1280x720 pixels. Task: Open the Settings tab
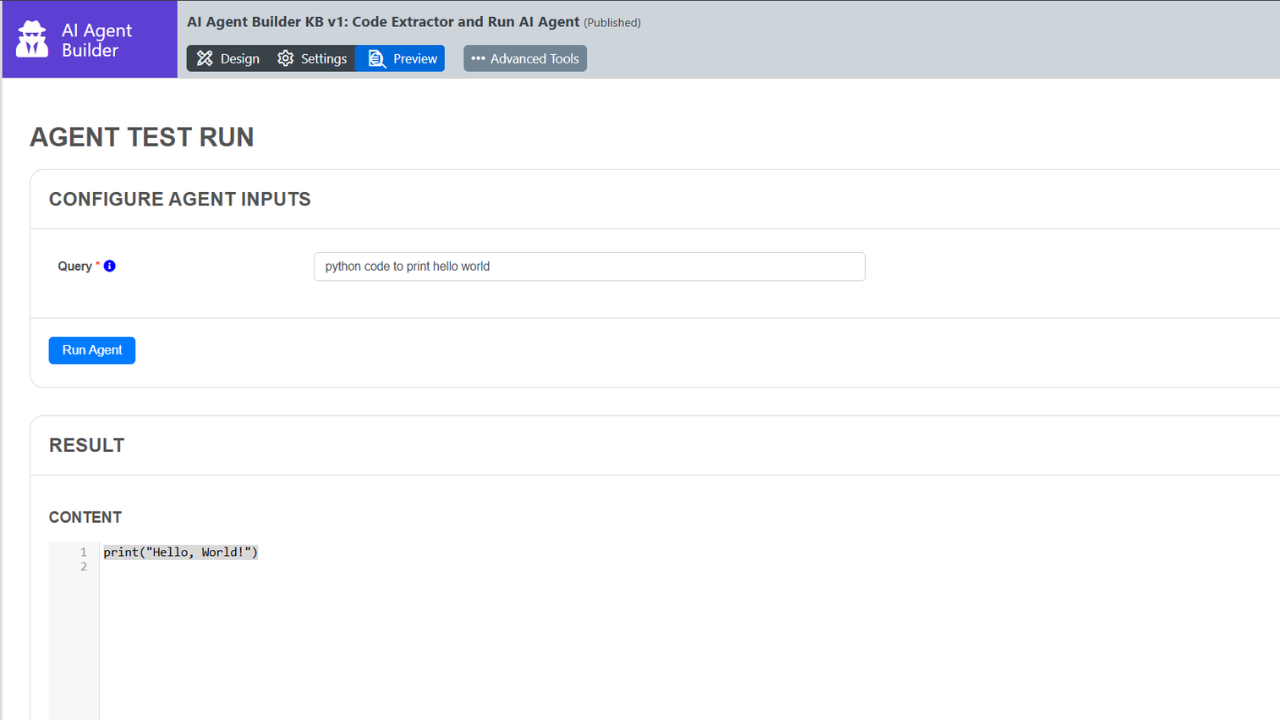(312, 59)
